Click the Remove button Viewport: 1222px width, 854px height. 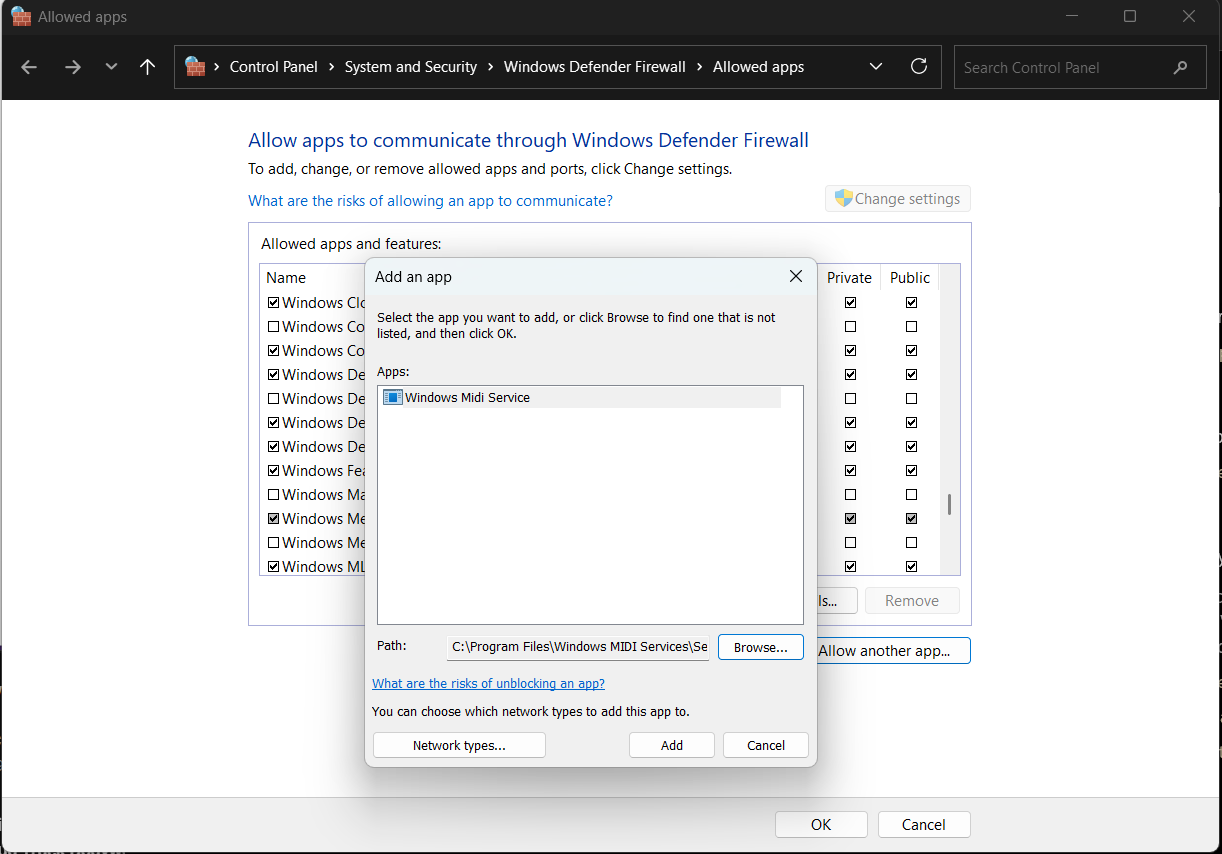tap(912, 600)
